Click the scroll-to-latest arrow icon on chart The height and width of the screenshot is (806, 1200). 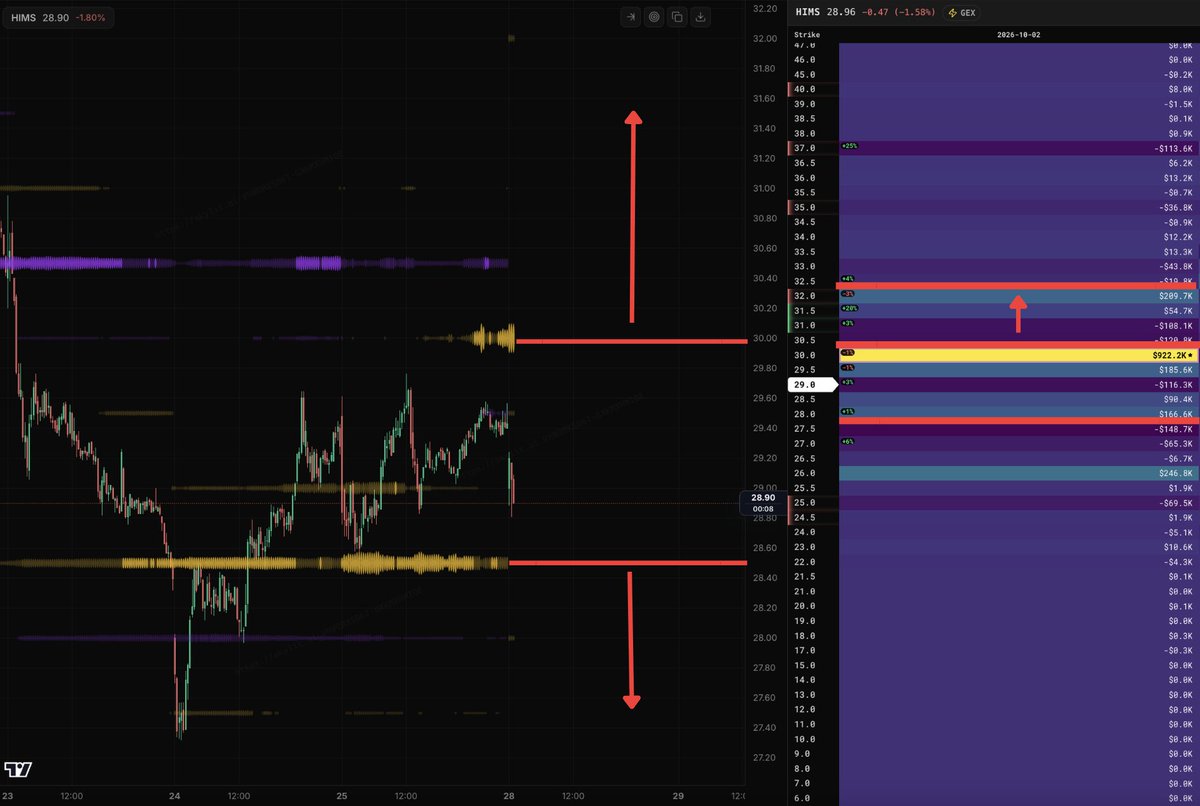coord(630,17)
